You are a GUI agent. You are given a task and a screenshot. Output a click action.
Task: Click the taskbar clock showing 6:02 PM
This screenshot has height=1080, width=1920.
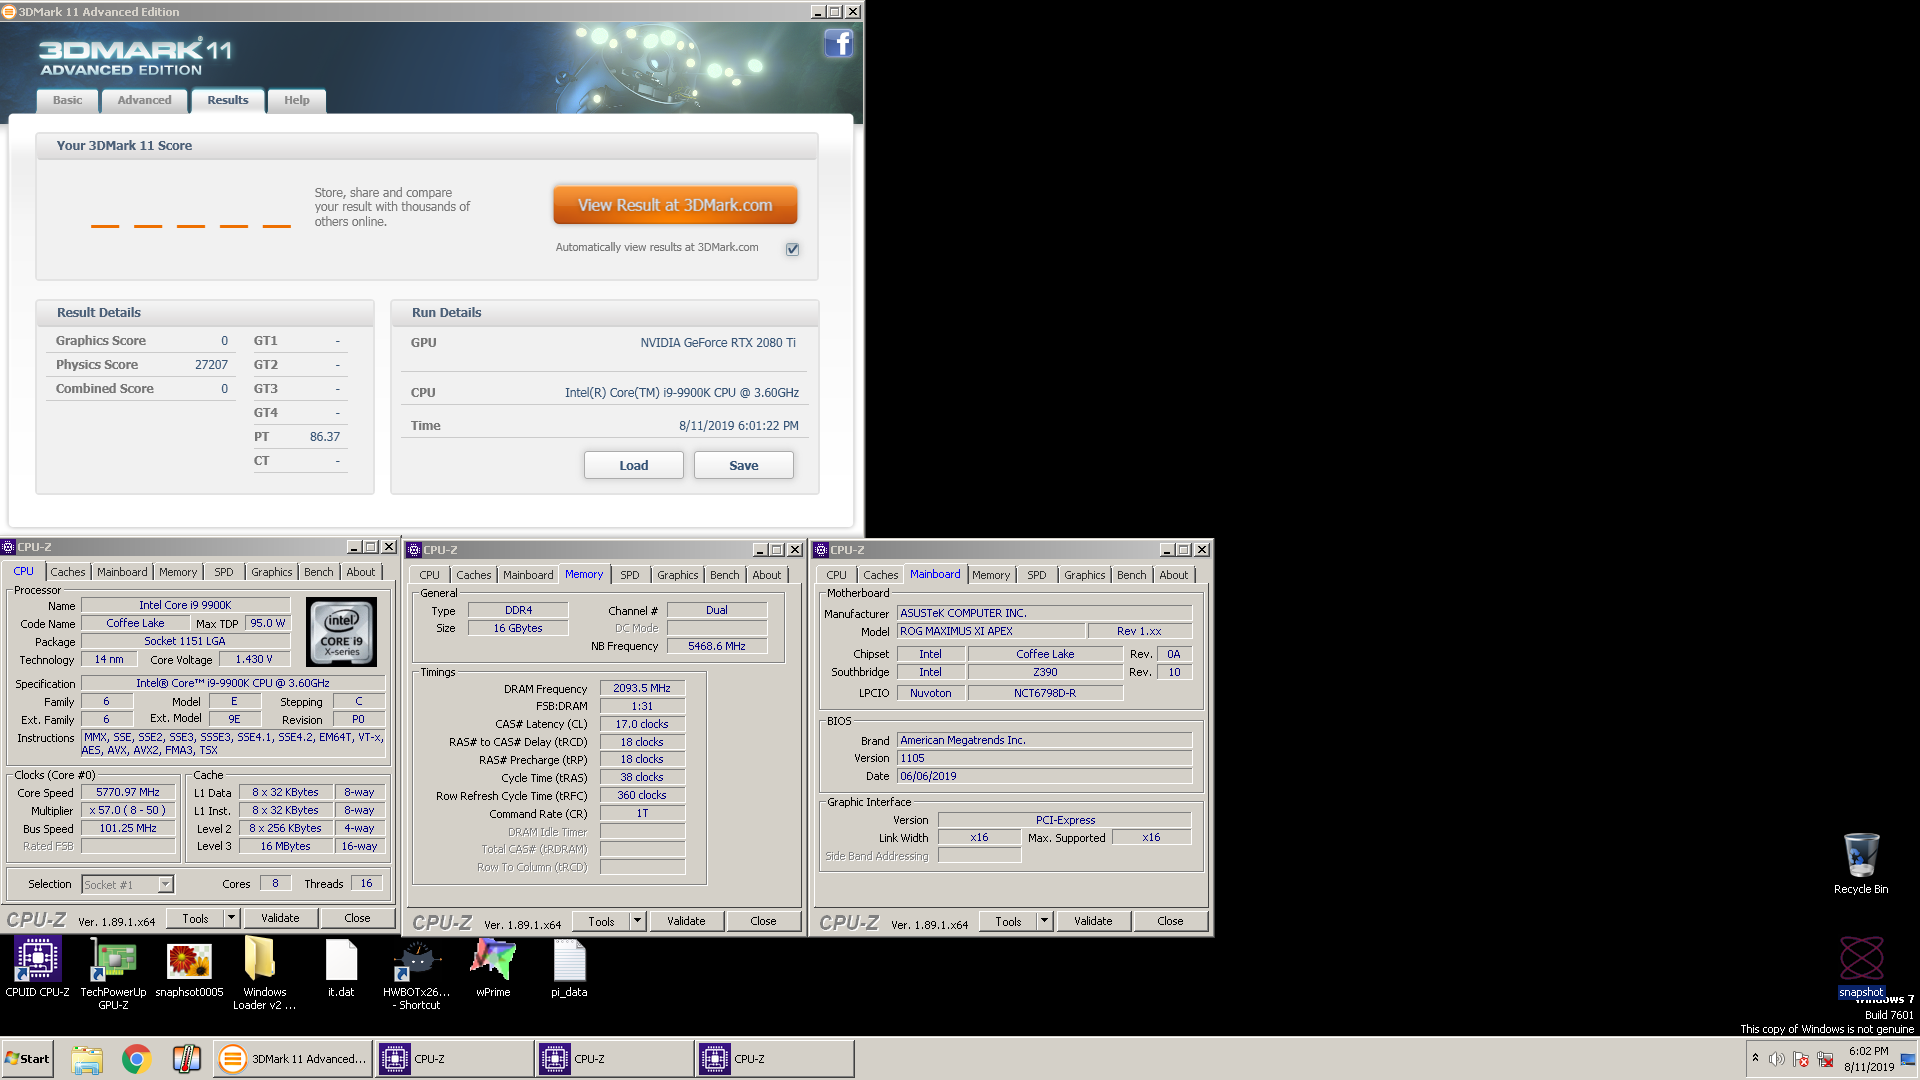tap(1868, 1059)
